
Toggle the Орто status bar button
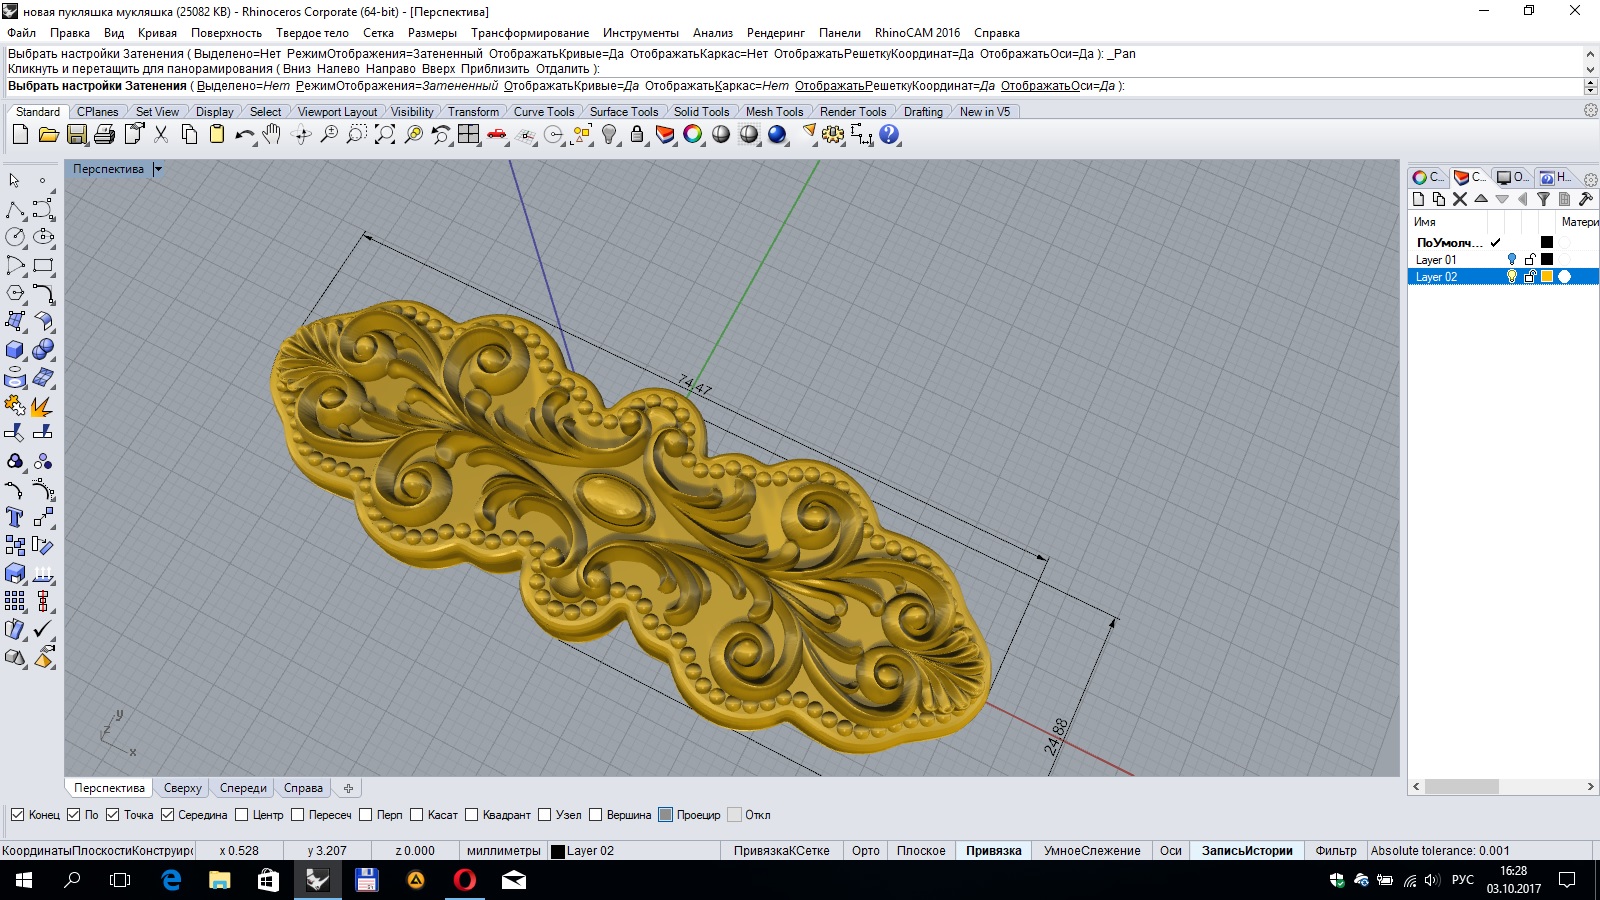pos(865,851)
